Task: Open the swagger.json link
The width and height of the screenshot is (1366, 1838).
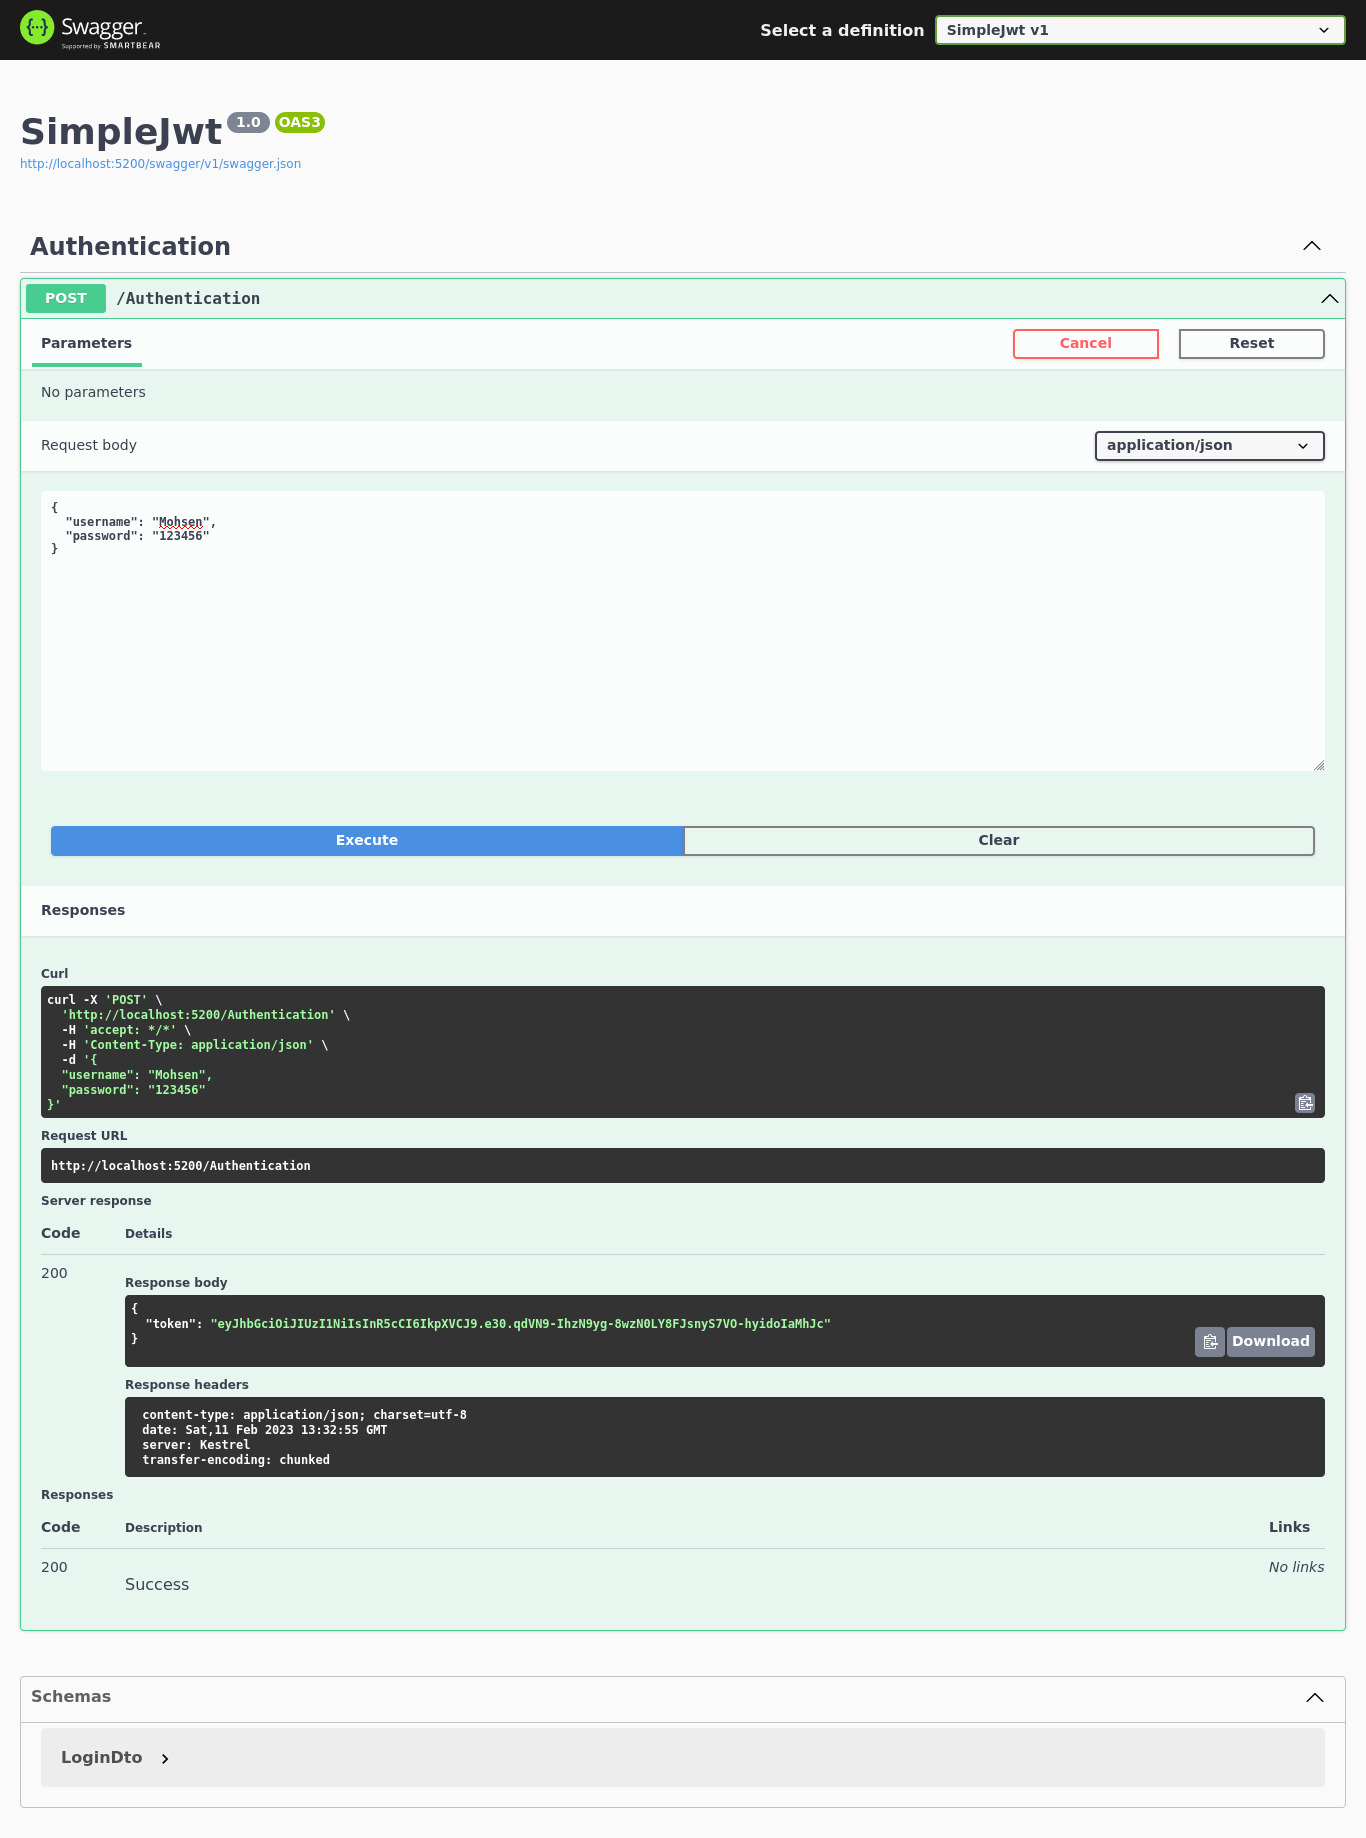Action: (160, 164)
